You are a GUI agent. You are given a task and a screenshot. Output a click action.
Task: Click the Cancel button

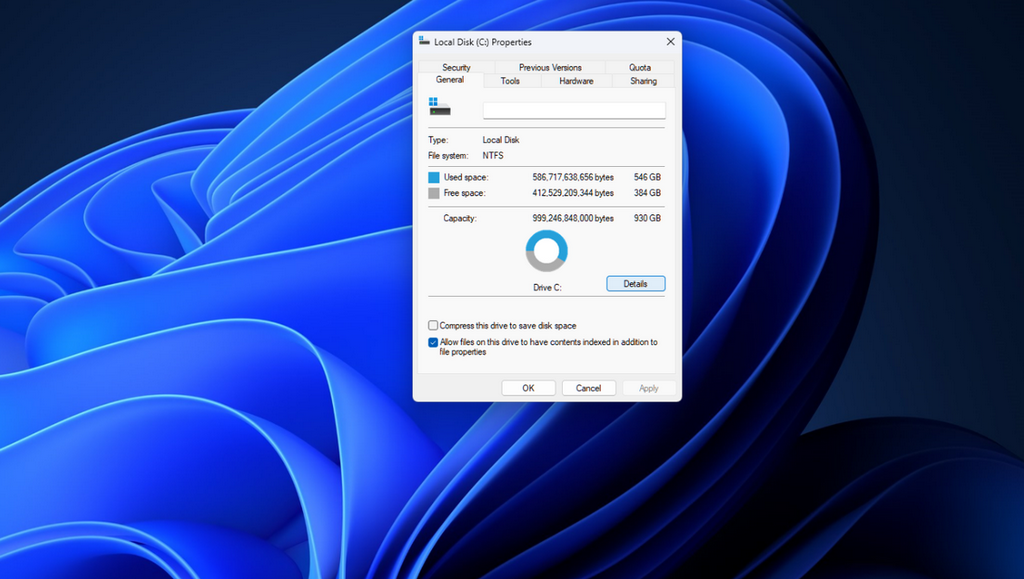588,388
